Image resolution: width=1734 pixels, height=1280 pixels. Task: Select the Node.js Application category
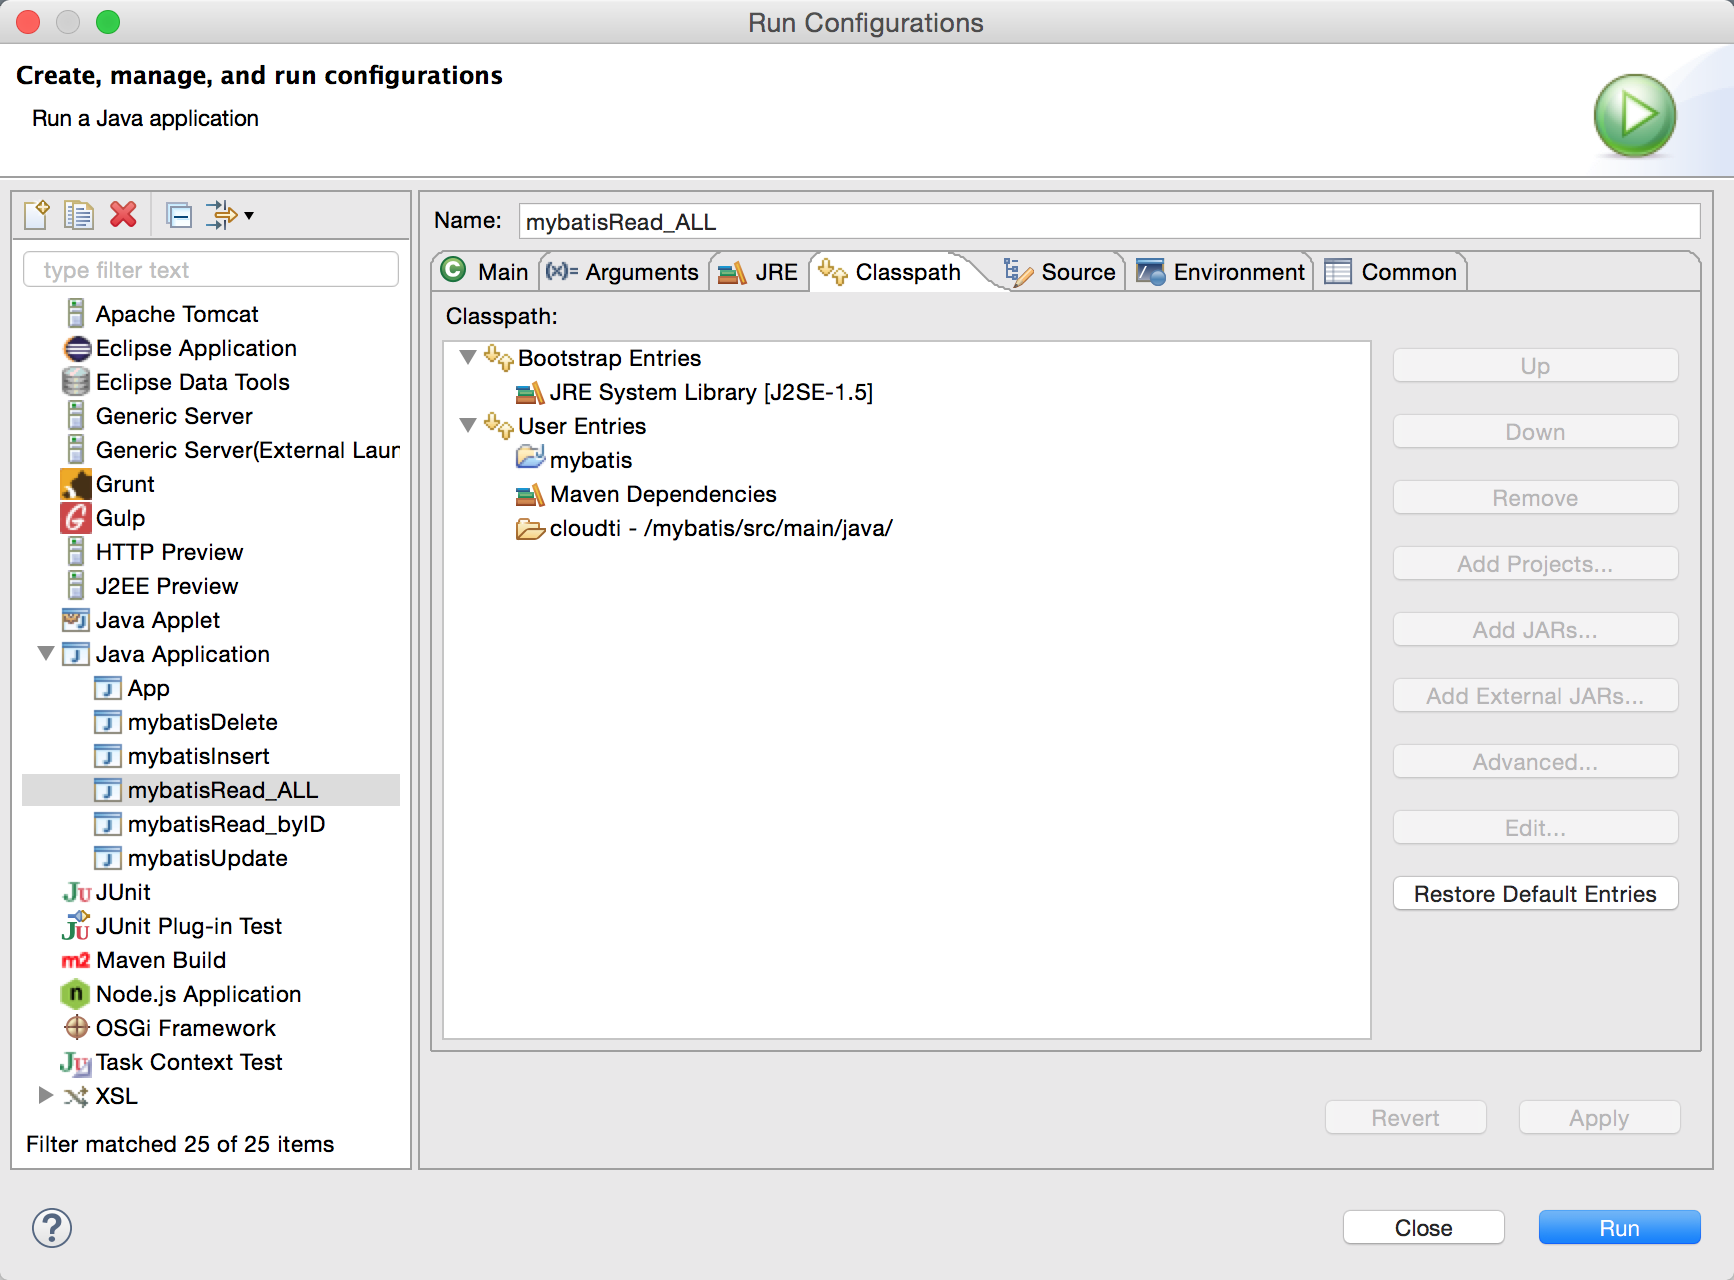click(x=198, y=993)
